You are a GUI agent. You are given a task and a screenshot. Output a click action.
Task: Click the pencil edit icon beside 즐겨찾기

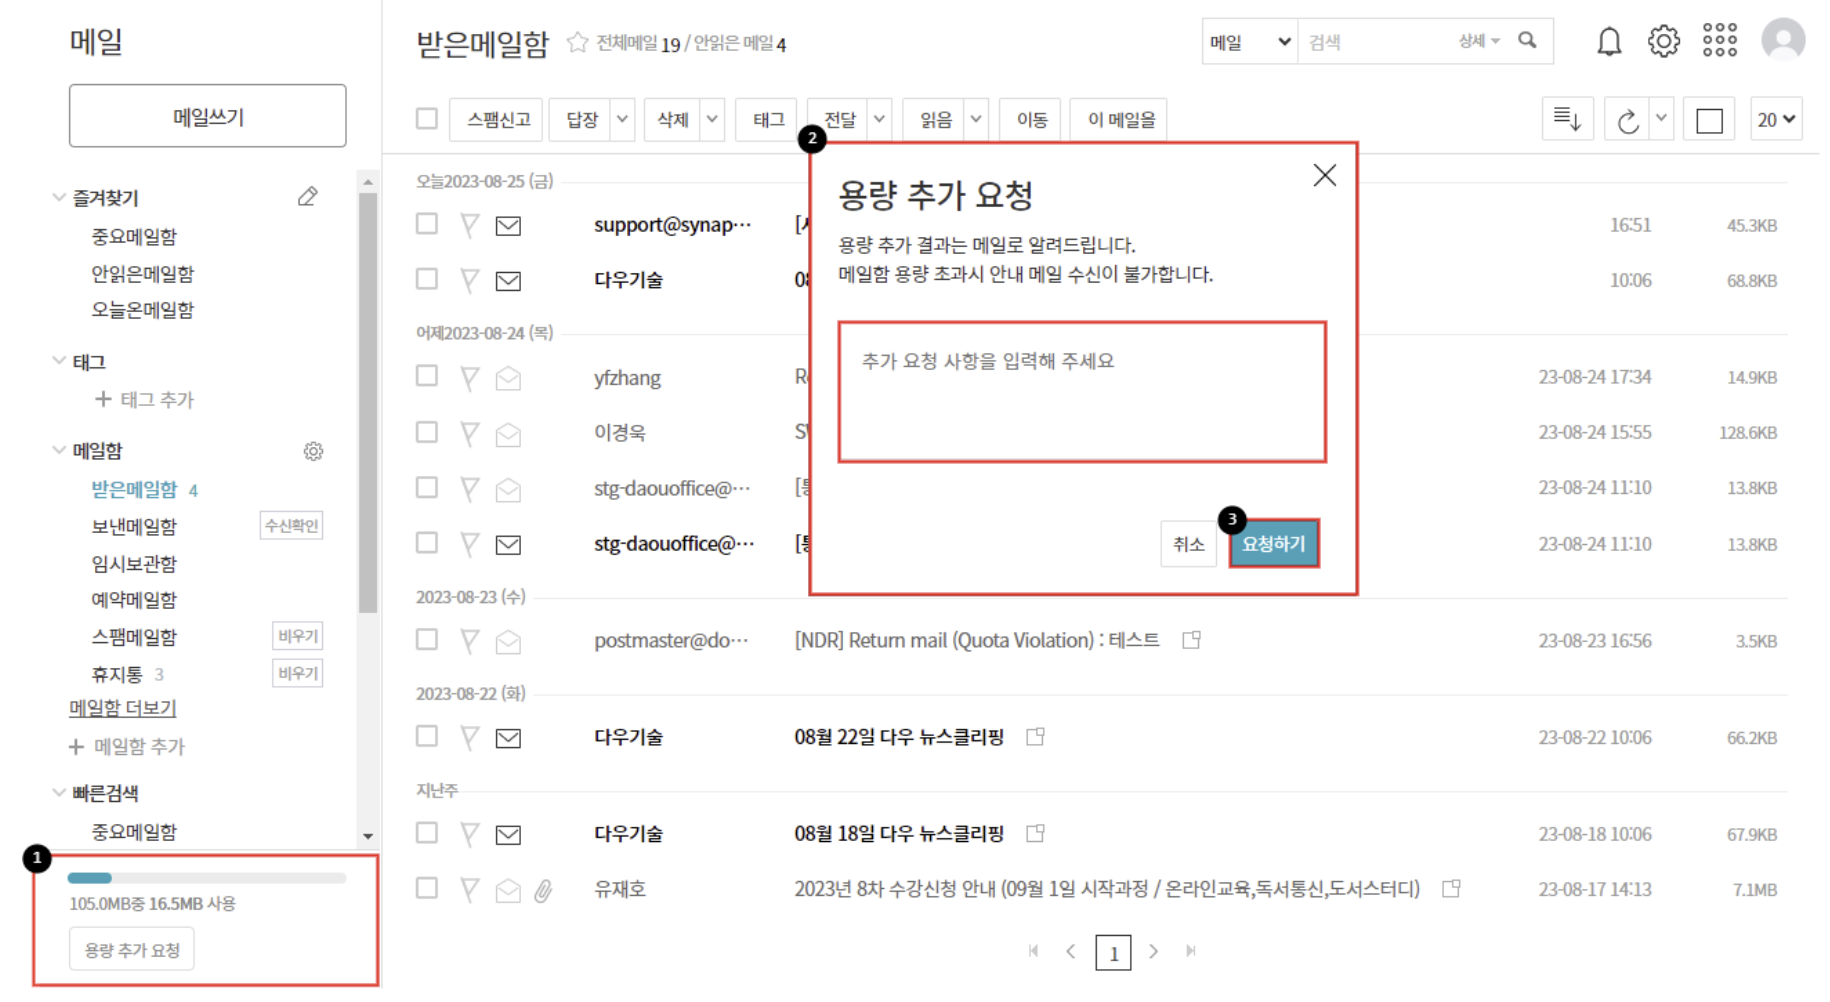coord(308,197)
